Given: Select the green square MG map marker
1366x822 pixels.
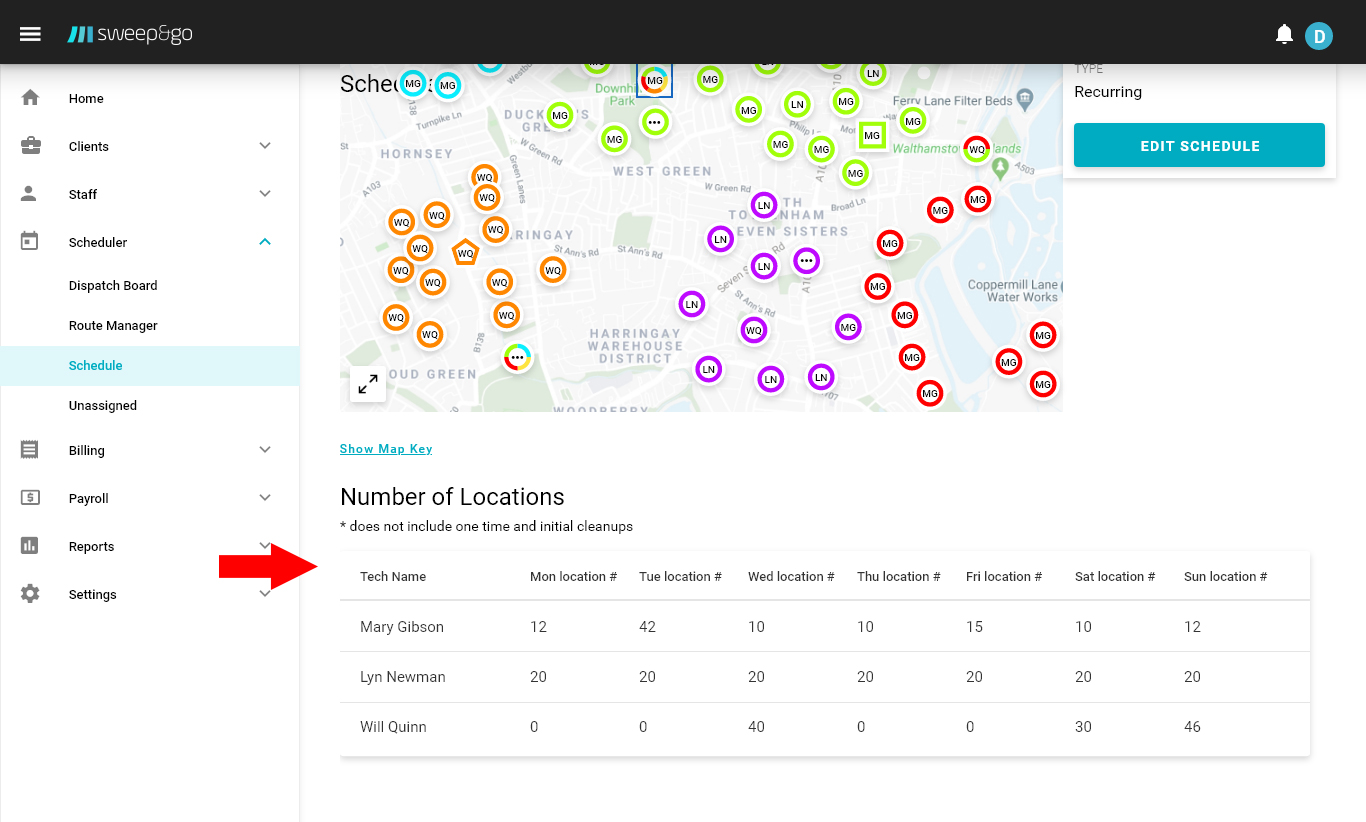Looking at the screenshot, I should 872,135.
